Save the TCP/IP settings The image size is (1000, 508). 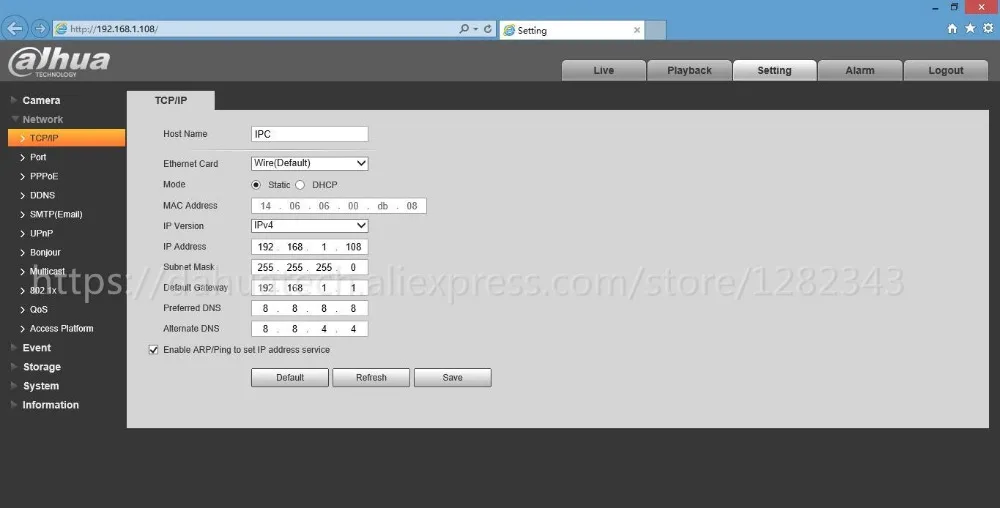coord(453,377)
